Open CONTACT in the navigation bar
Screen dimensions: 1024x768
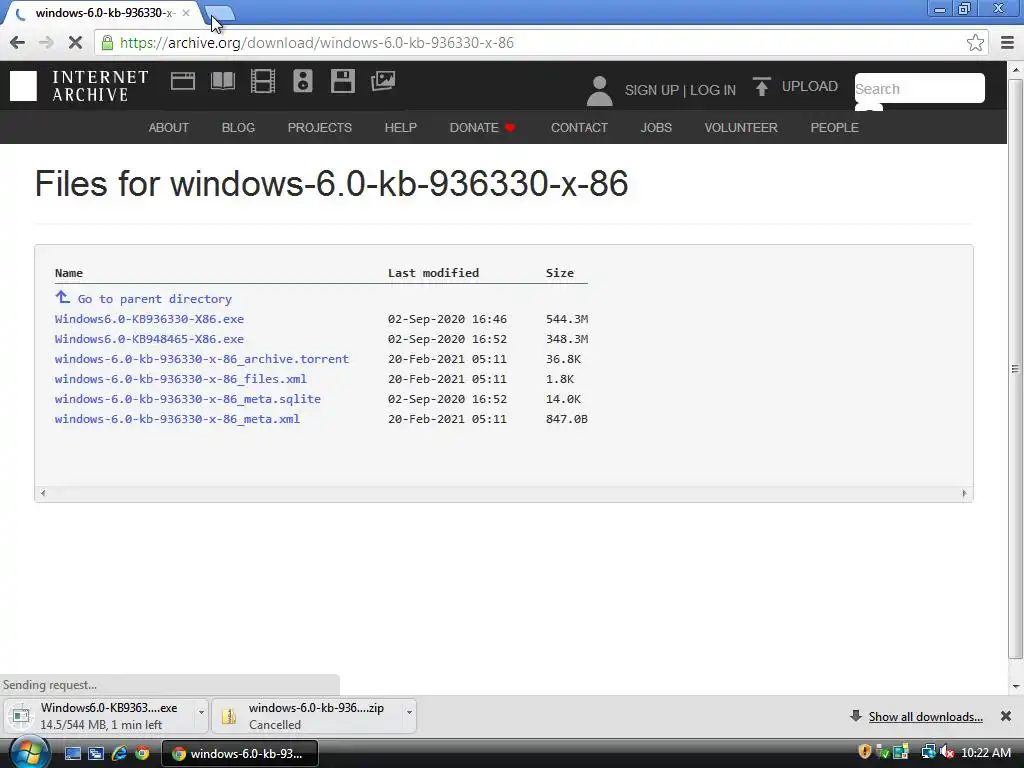point(579,127)
